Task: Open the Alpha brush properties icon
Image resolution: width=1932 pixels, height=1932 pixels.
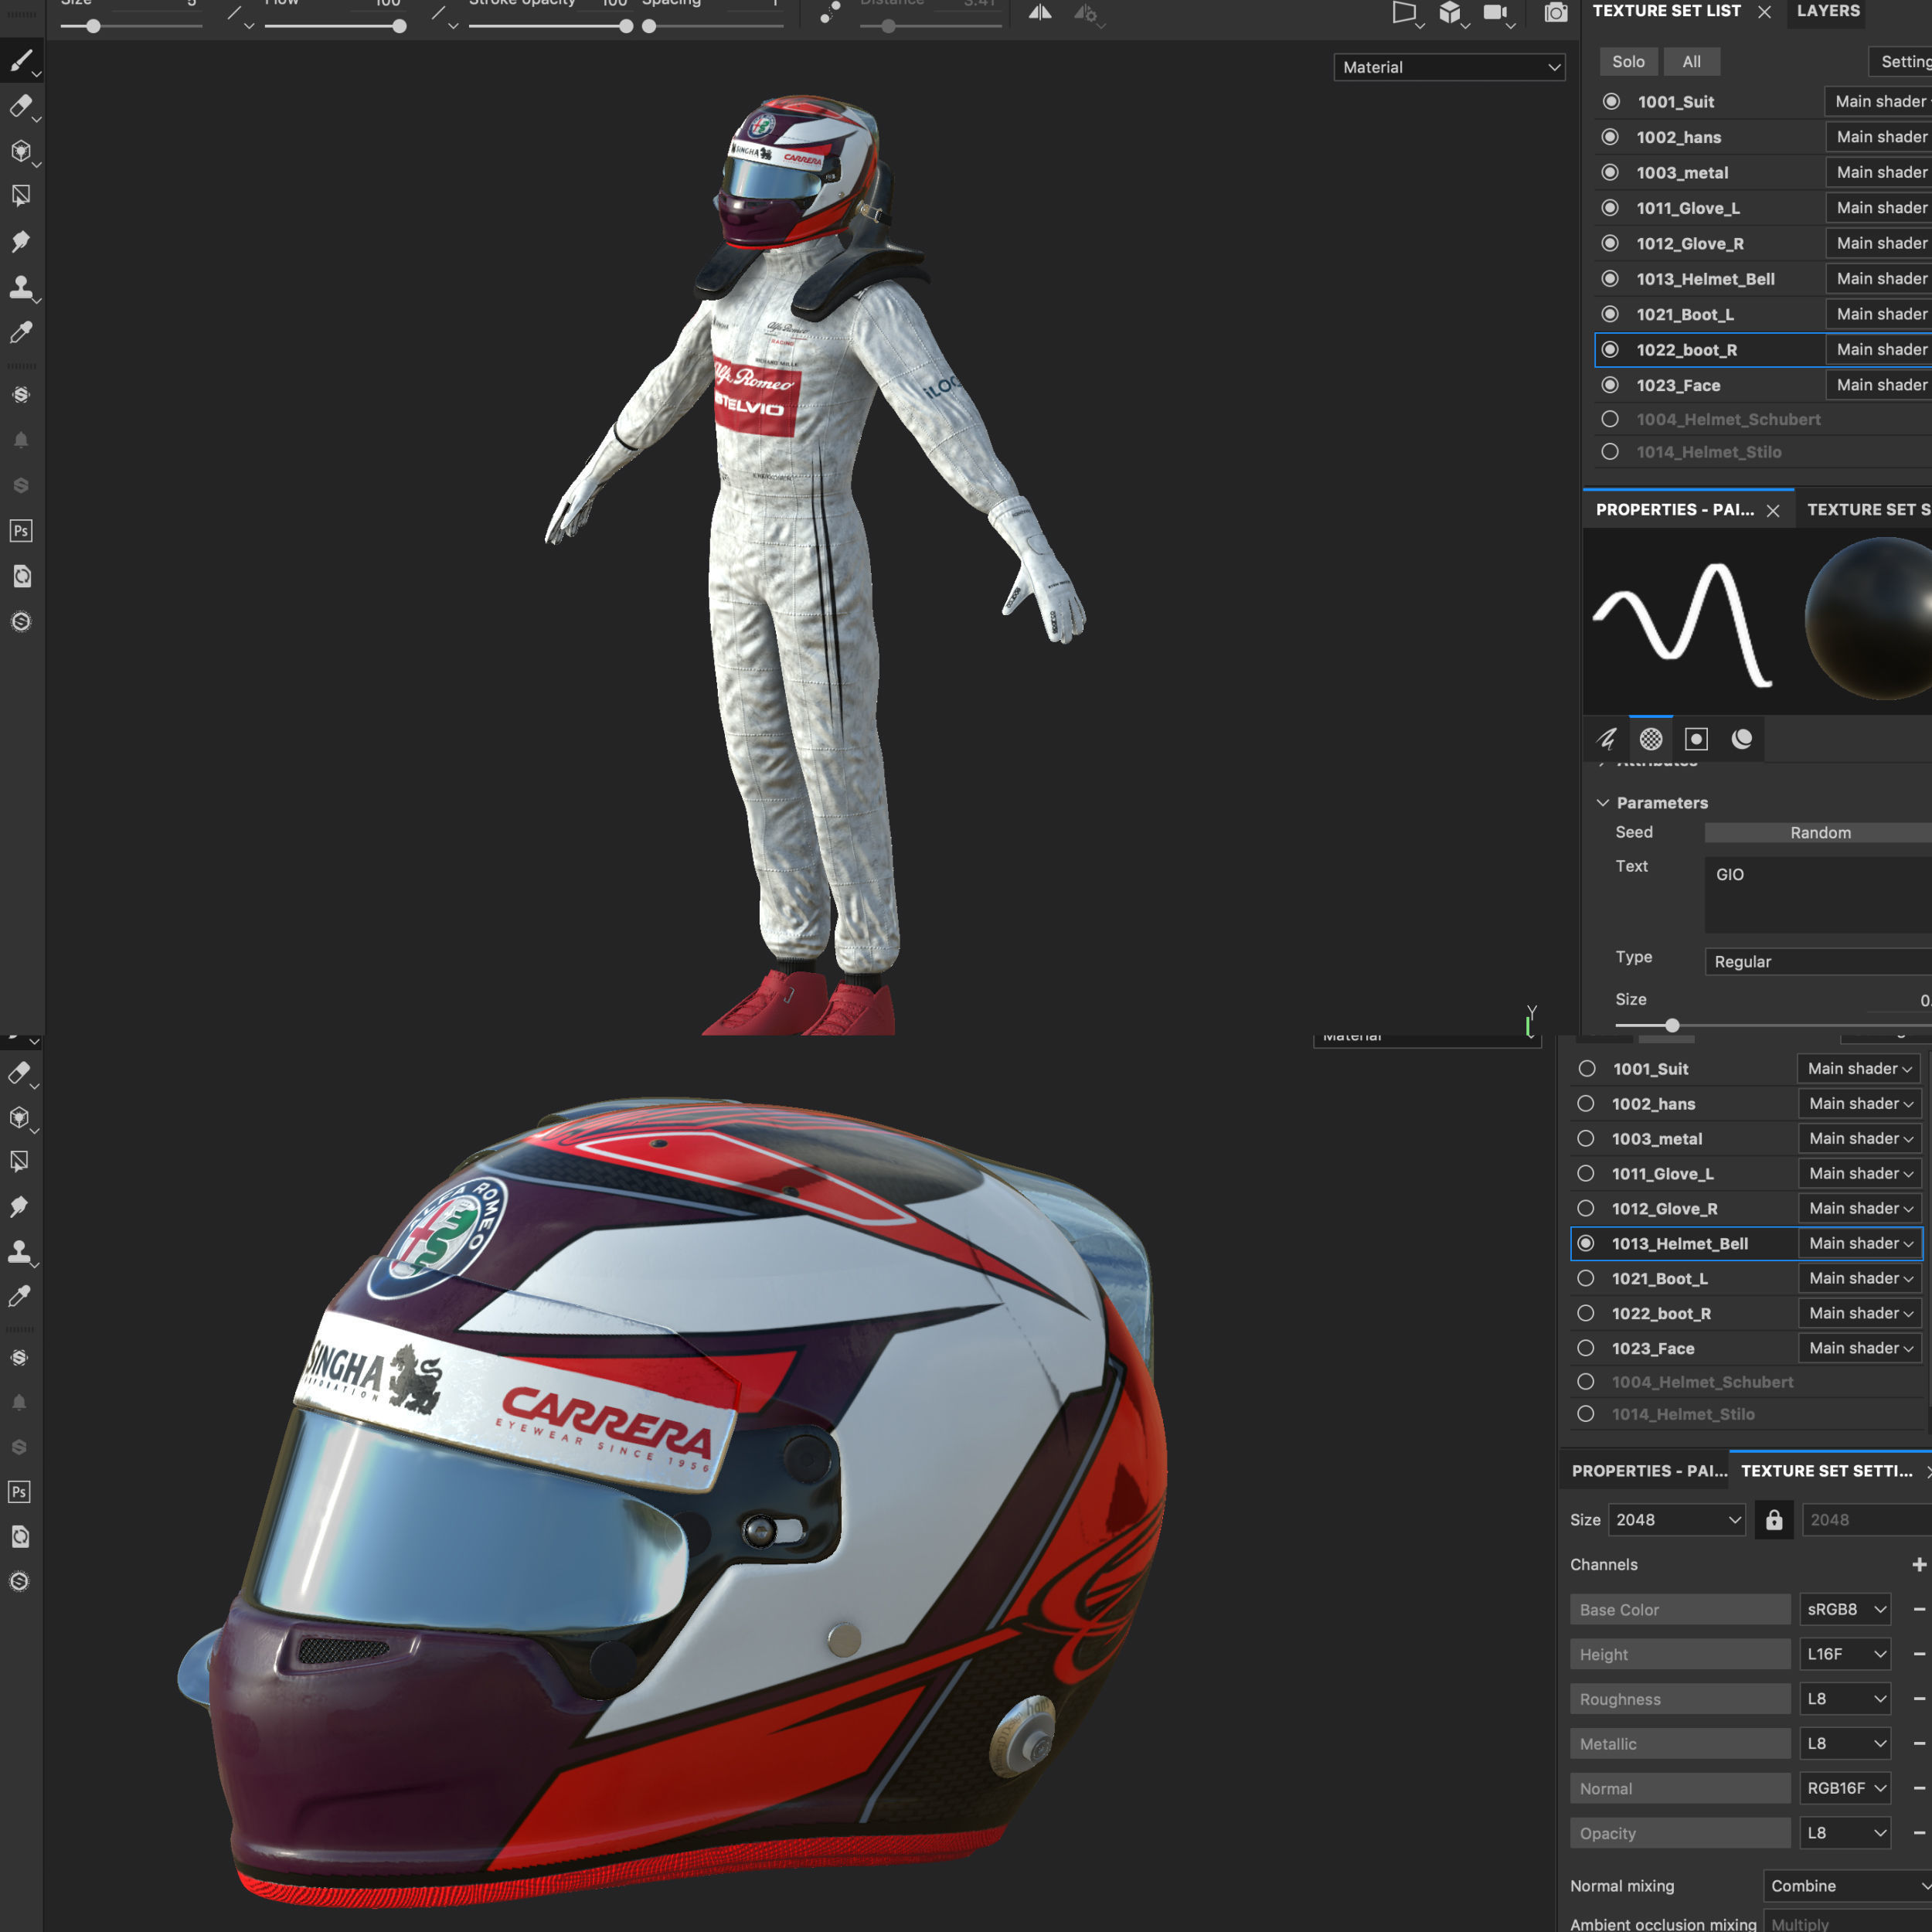Action: [x=1651, y=739]
